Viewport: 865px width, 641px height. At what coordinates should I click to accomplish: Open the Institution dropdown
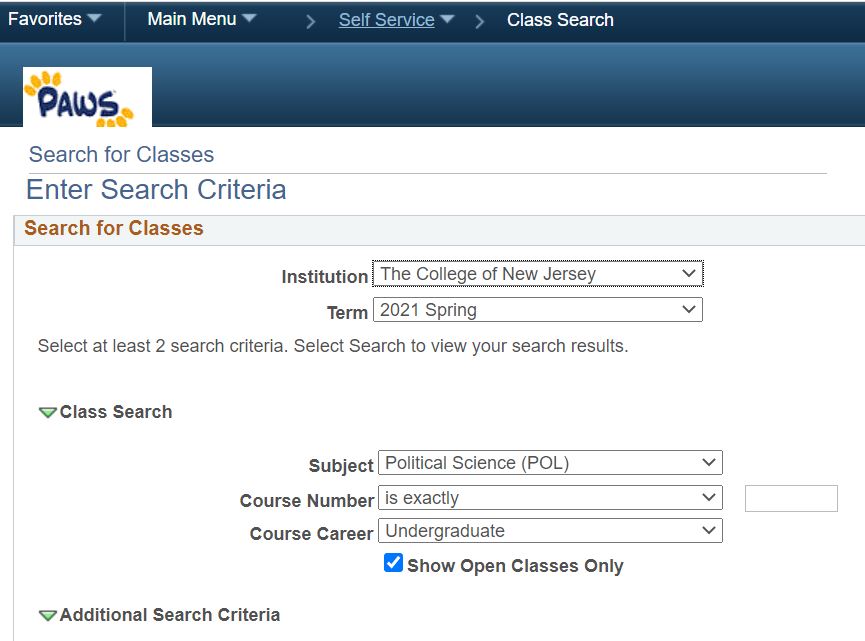tap(538, 274)
